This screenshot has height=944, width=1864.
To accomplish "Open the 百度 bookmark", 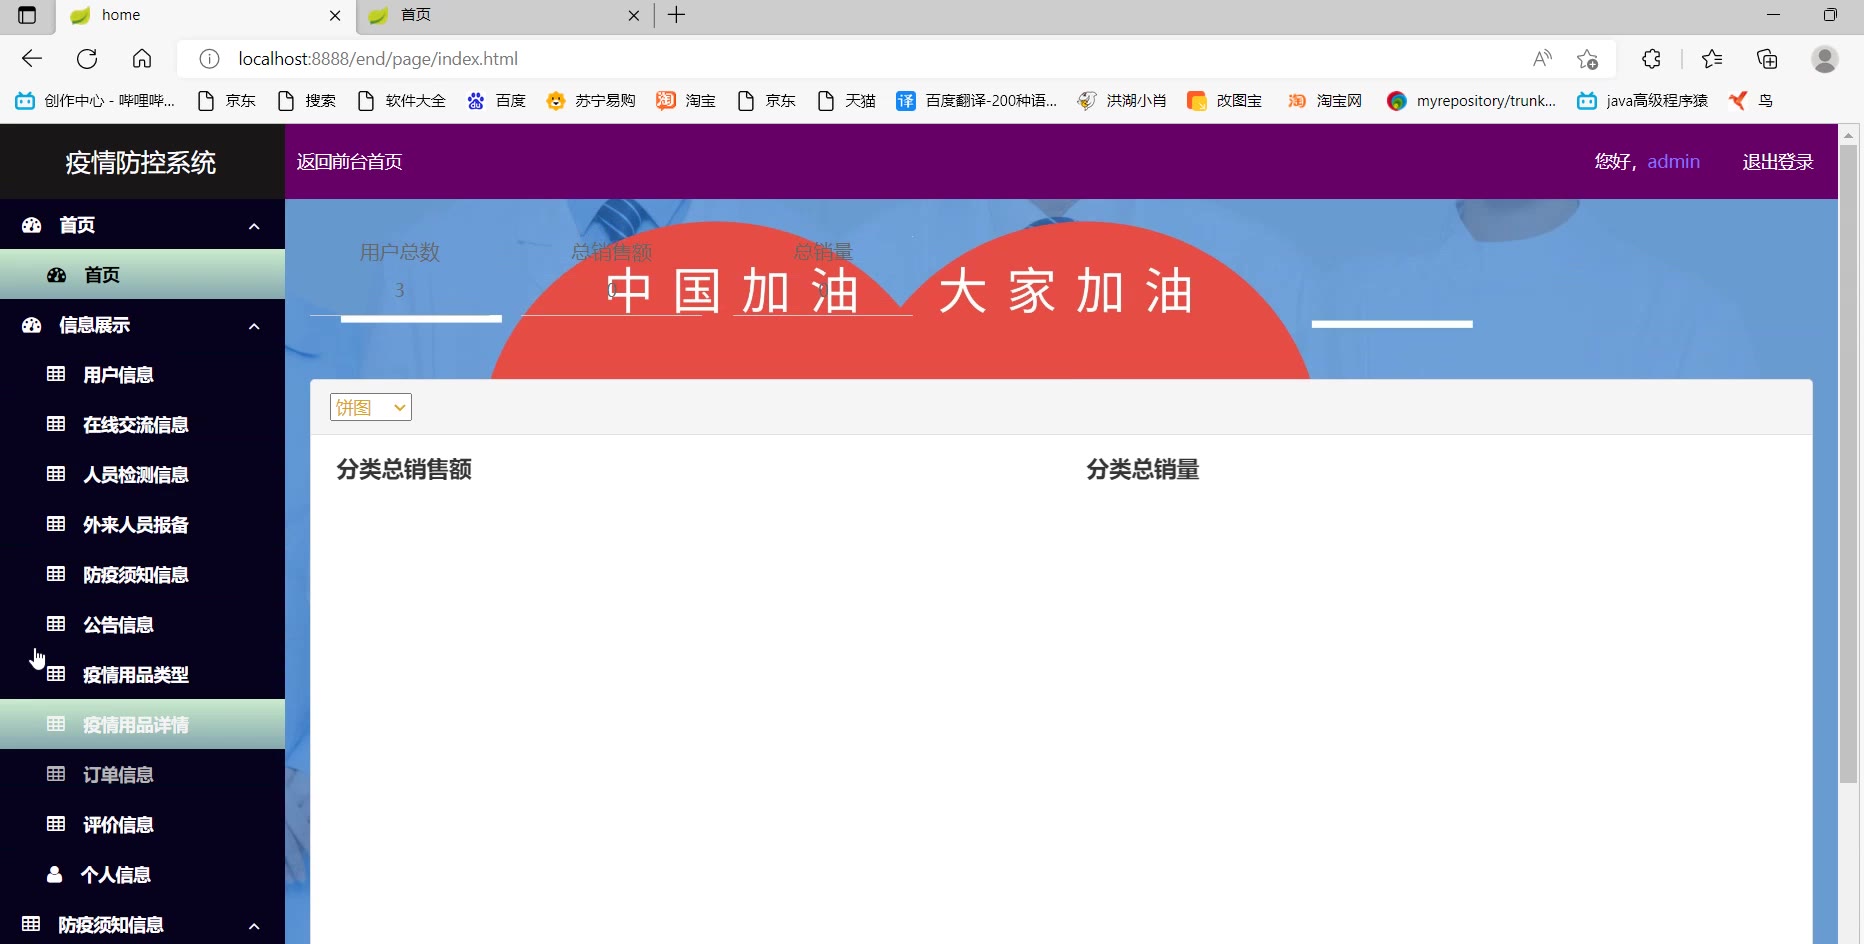I will tap(496, 101).
